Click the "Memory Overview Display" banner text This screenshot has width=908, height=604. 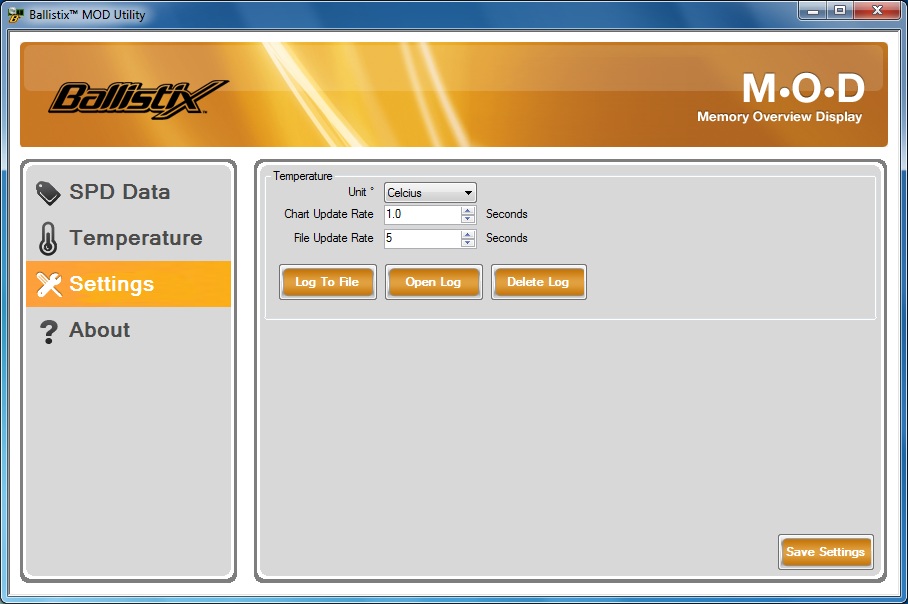coord(779,116)
